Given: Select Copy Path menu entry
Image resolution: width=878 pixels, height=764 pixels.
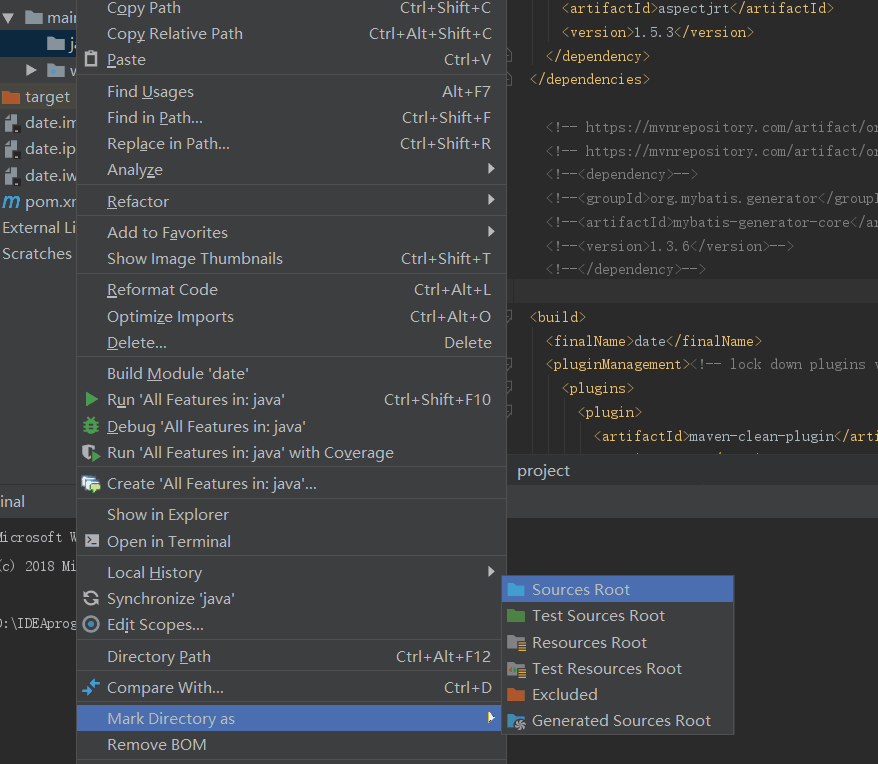Looking at the screenshot, I should (x=291, y=8).
